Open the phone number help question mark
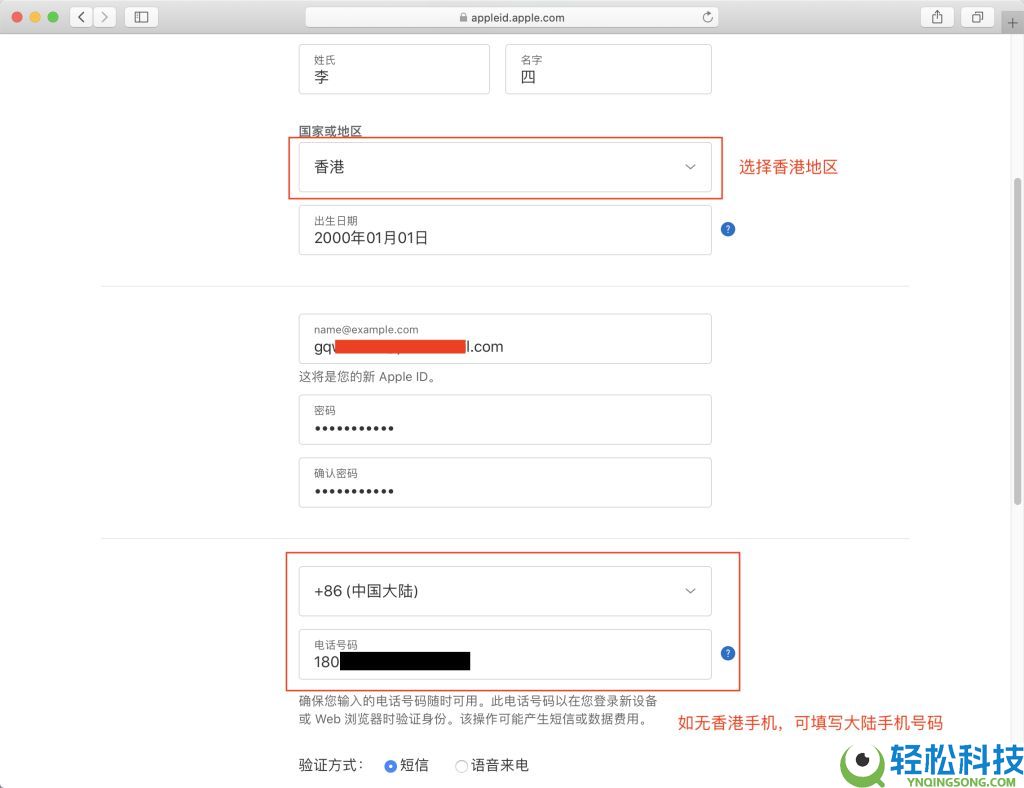The height and width of the screenshot is (788, 1024). [728, 654]
